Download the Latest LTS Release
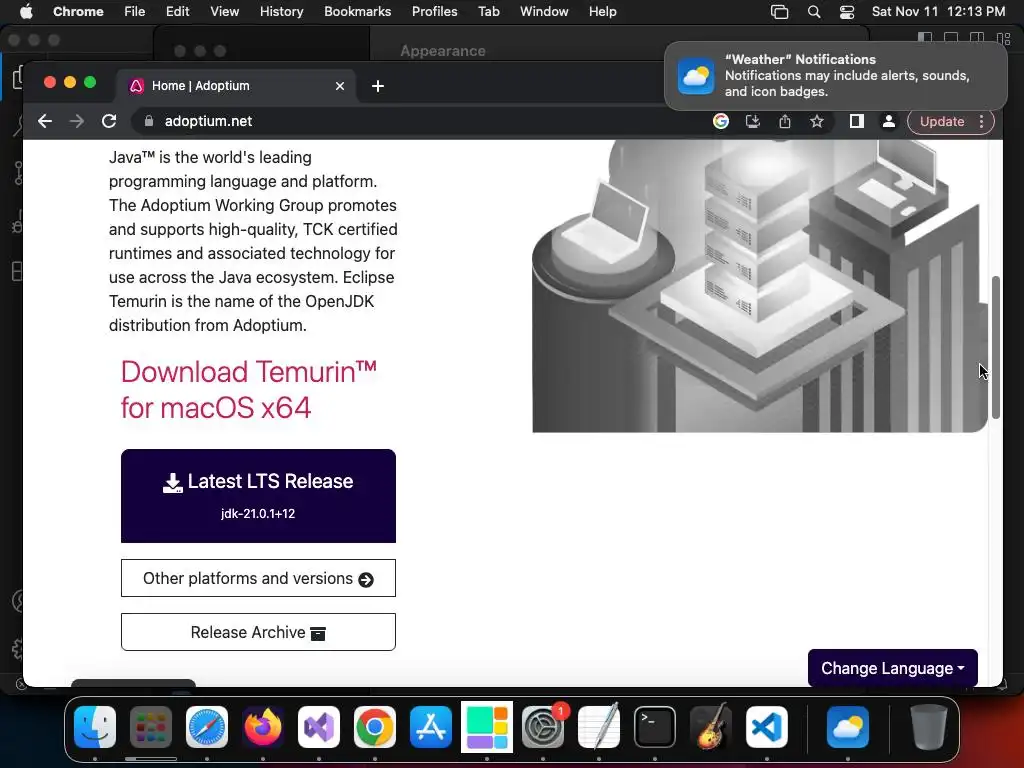Image resolution: width=1024 pixels, height=768 pixels. click(258, 496)
